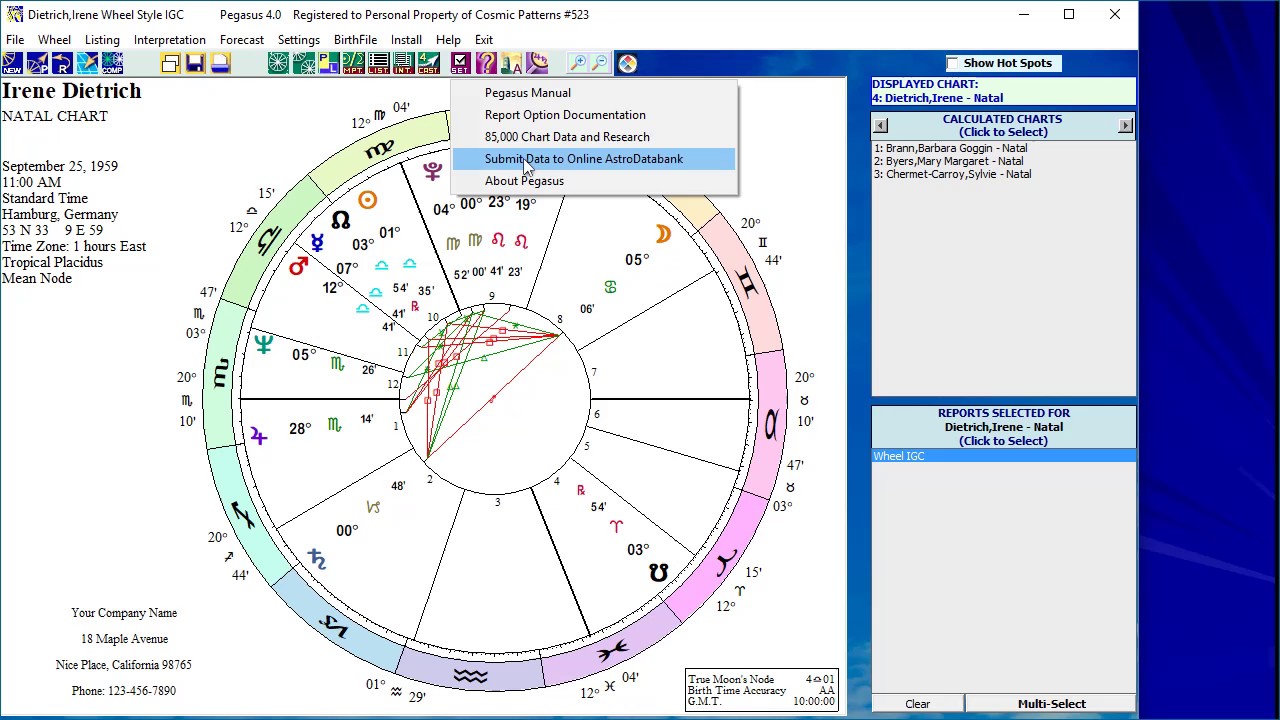
Task: Click the PL toolbar icon
Action: point(328,64)
